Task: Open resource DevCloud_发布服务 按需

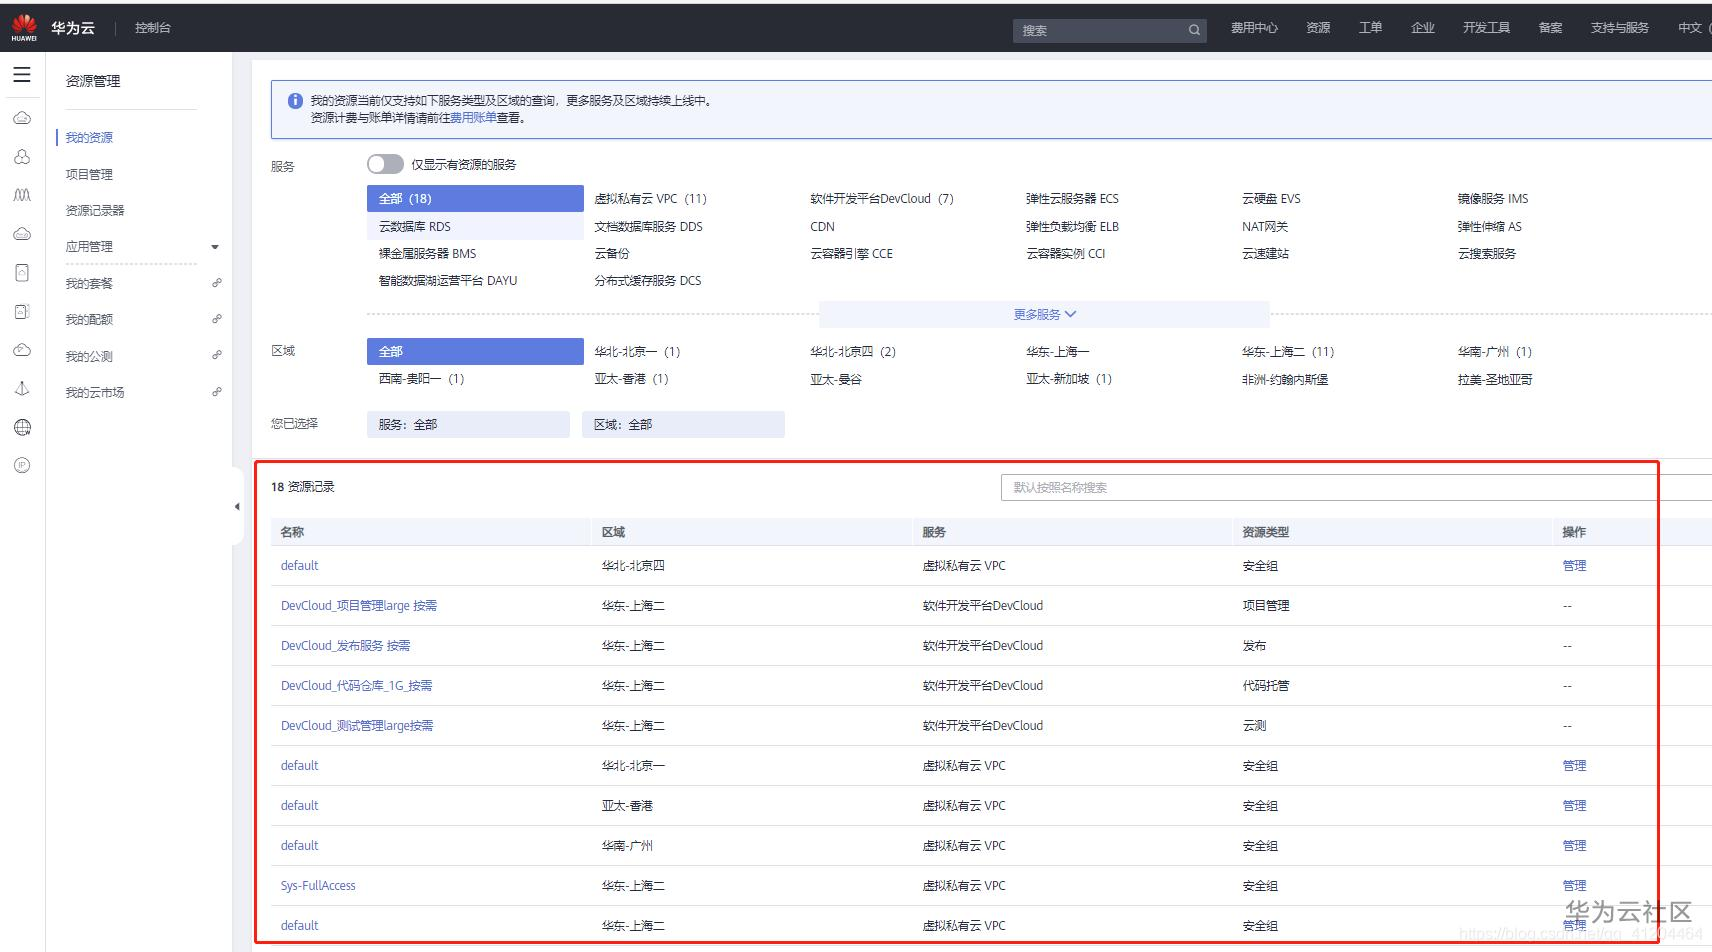Action: pos(345,646)
